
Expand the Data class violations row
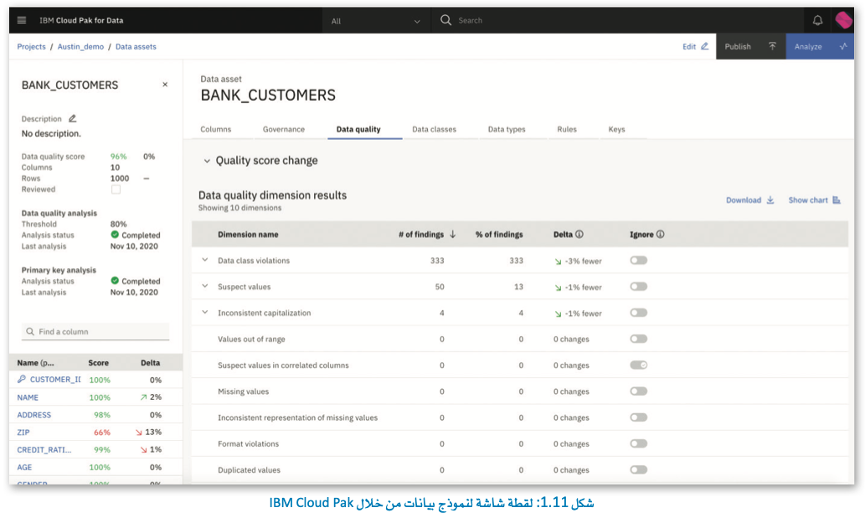pyautogui.click(x=205, y=260)
